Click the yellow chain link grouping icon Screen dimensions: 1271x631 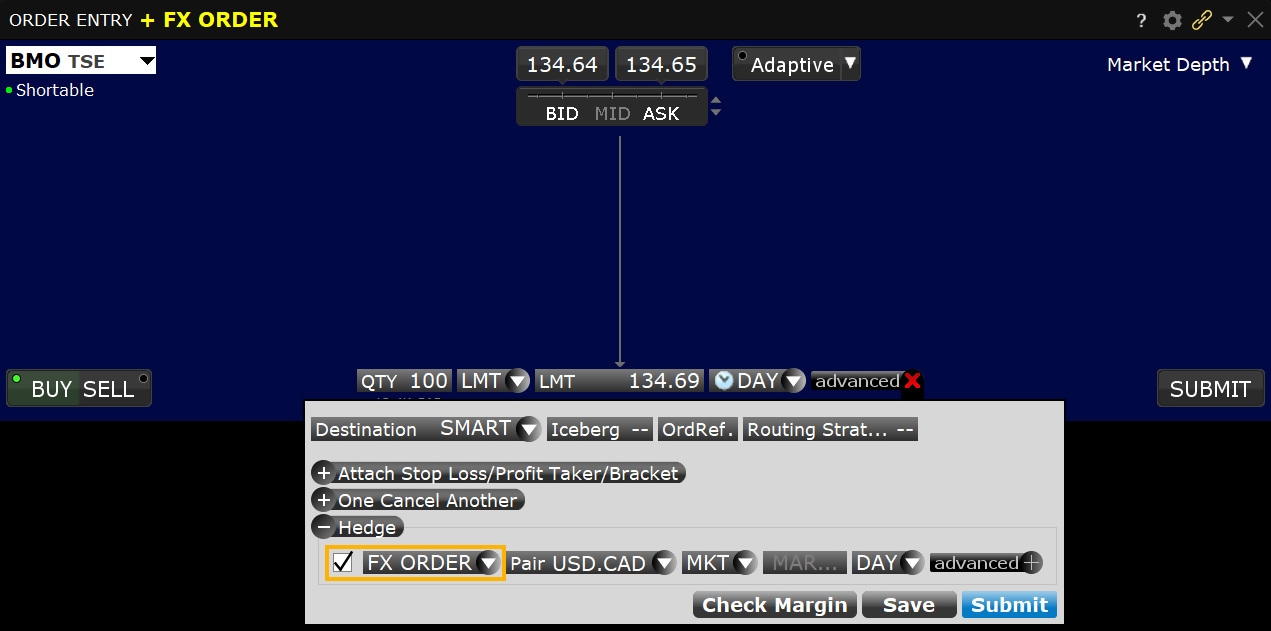coord(1201,20)
